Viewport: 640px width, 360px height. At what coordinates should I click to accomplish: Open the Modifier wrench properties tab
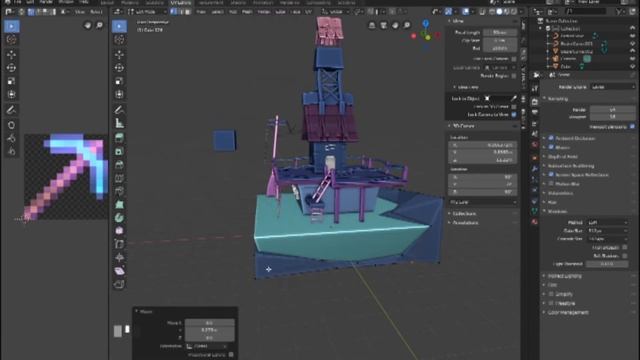(535, 168)
